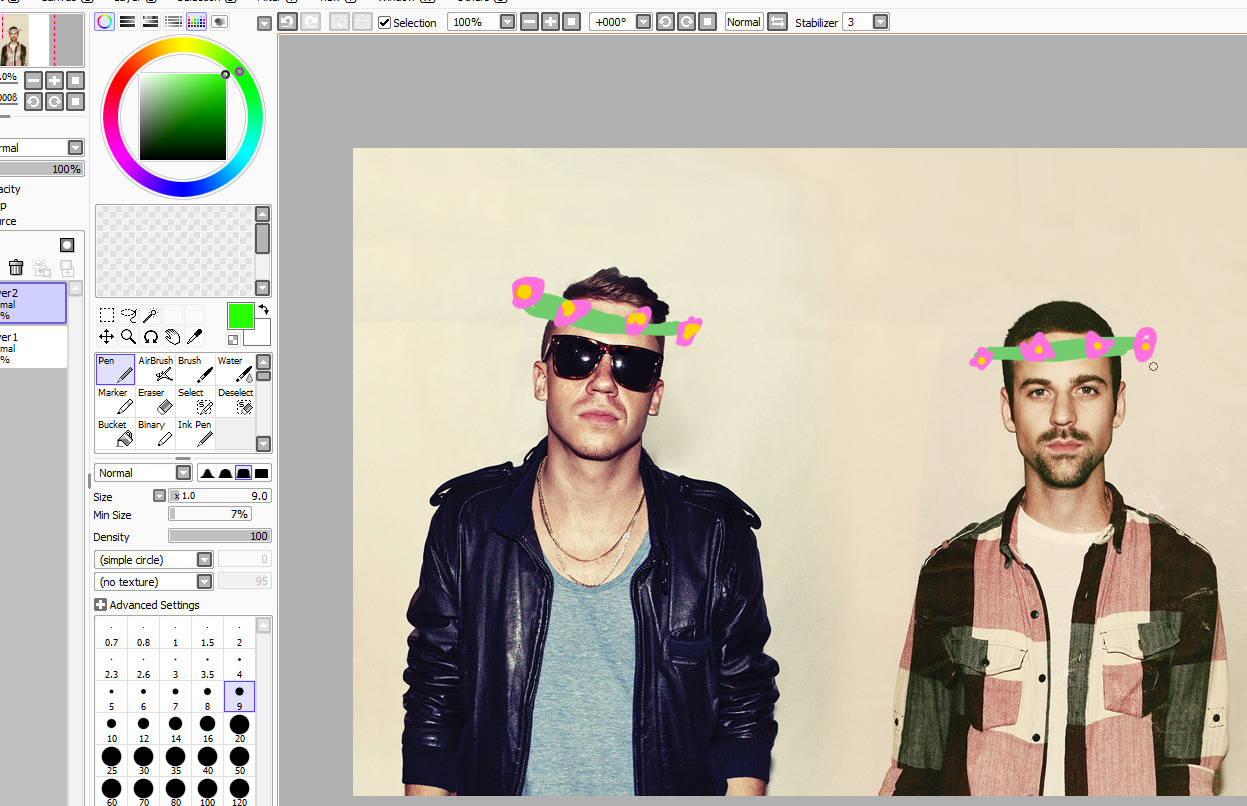Image resolution: width=1247 pixels, height=806 pixels.
Task: Click the navigator thumbnail preview
Action: [x=42, y=40]
